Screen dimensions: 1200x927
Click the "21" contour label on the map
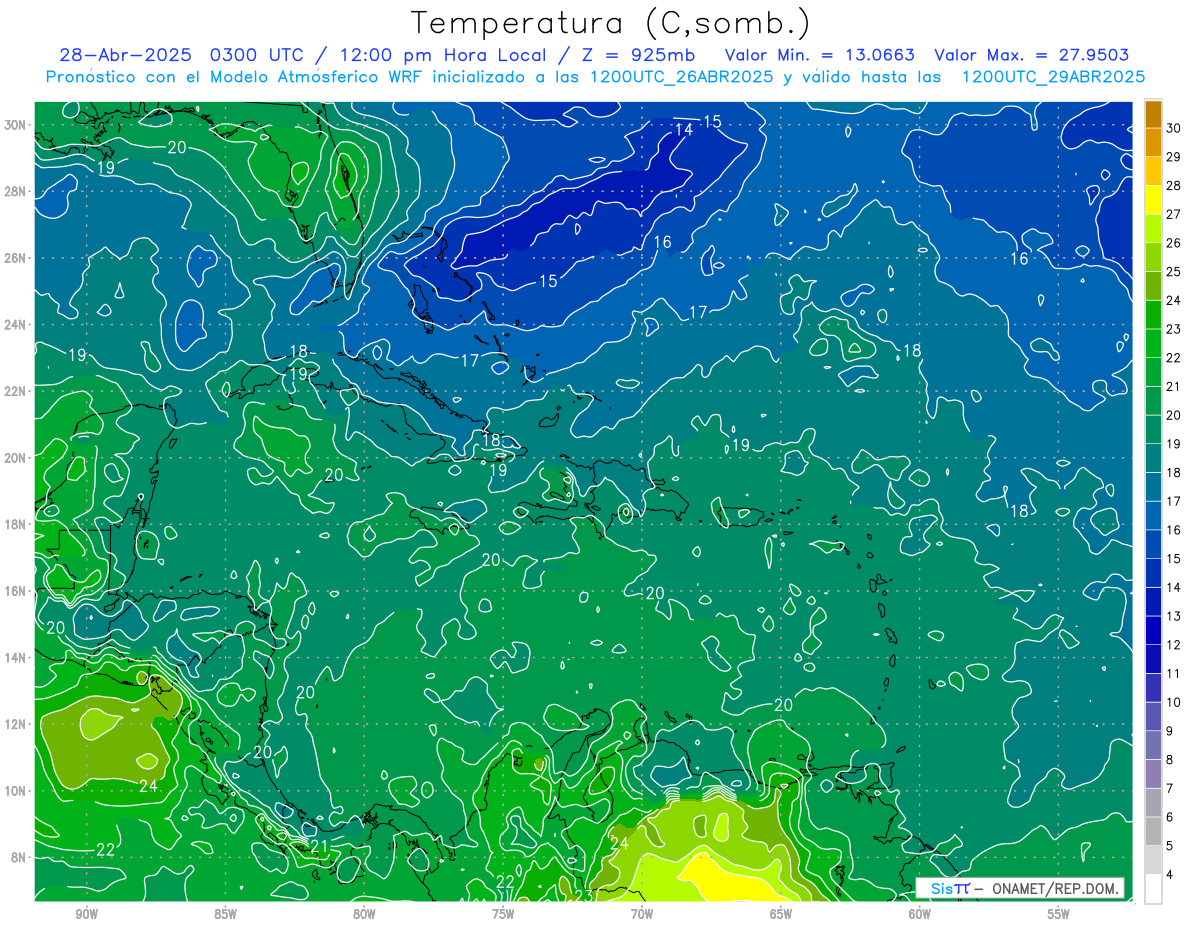click(319, 847)
